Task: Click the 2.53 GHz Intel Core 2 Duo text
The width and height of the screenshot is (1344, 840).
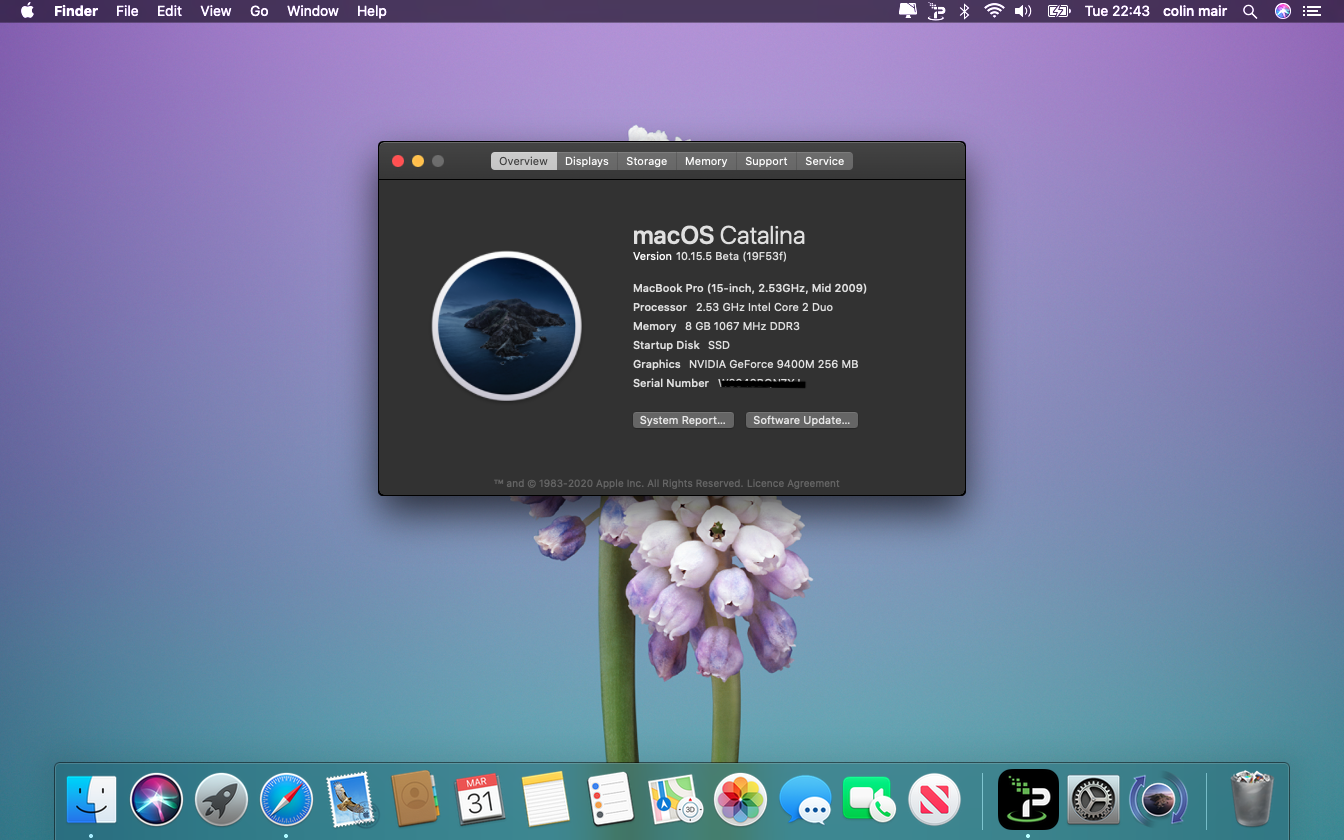Action: [764, 307]
